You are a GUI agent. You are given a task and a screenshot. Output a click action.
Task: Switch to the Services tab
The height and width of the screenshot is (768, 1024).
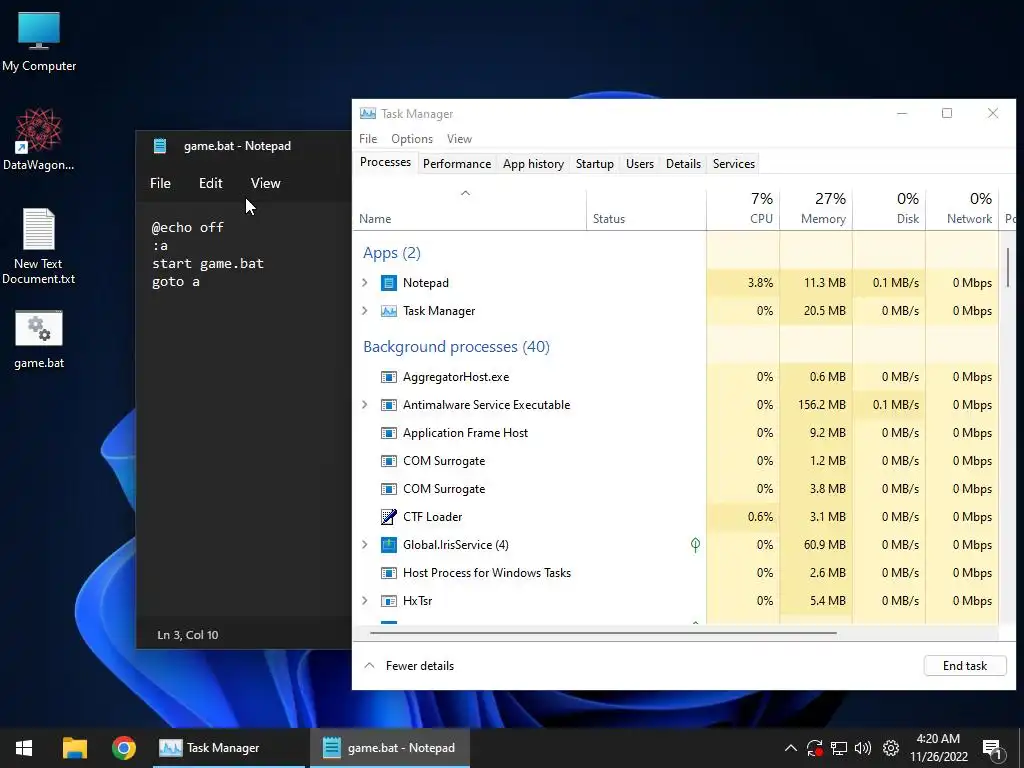tap(733, 164)
